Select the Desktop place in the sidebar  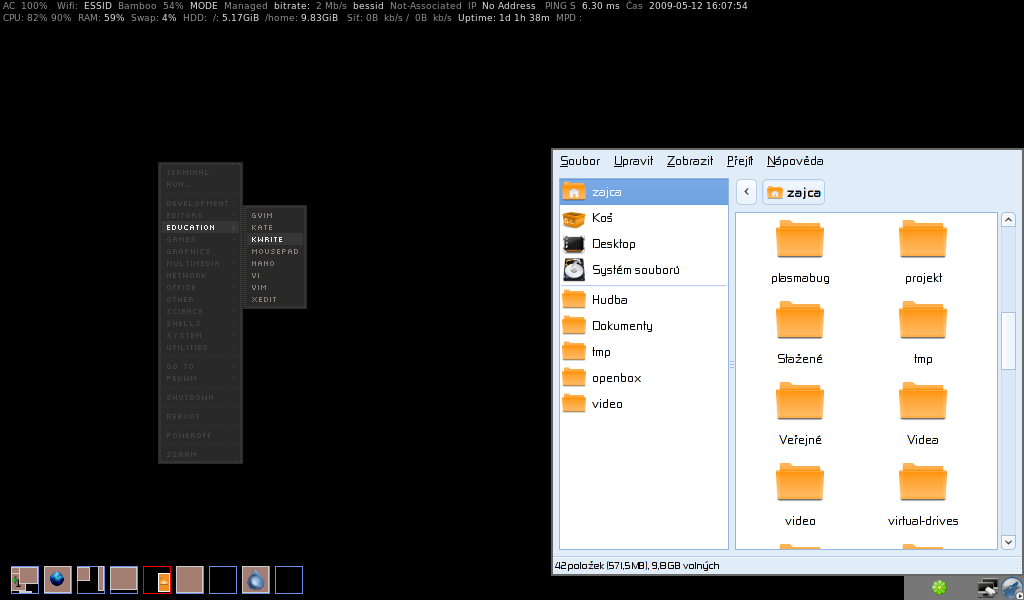(x=643, y=244)
